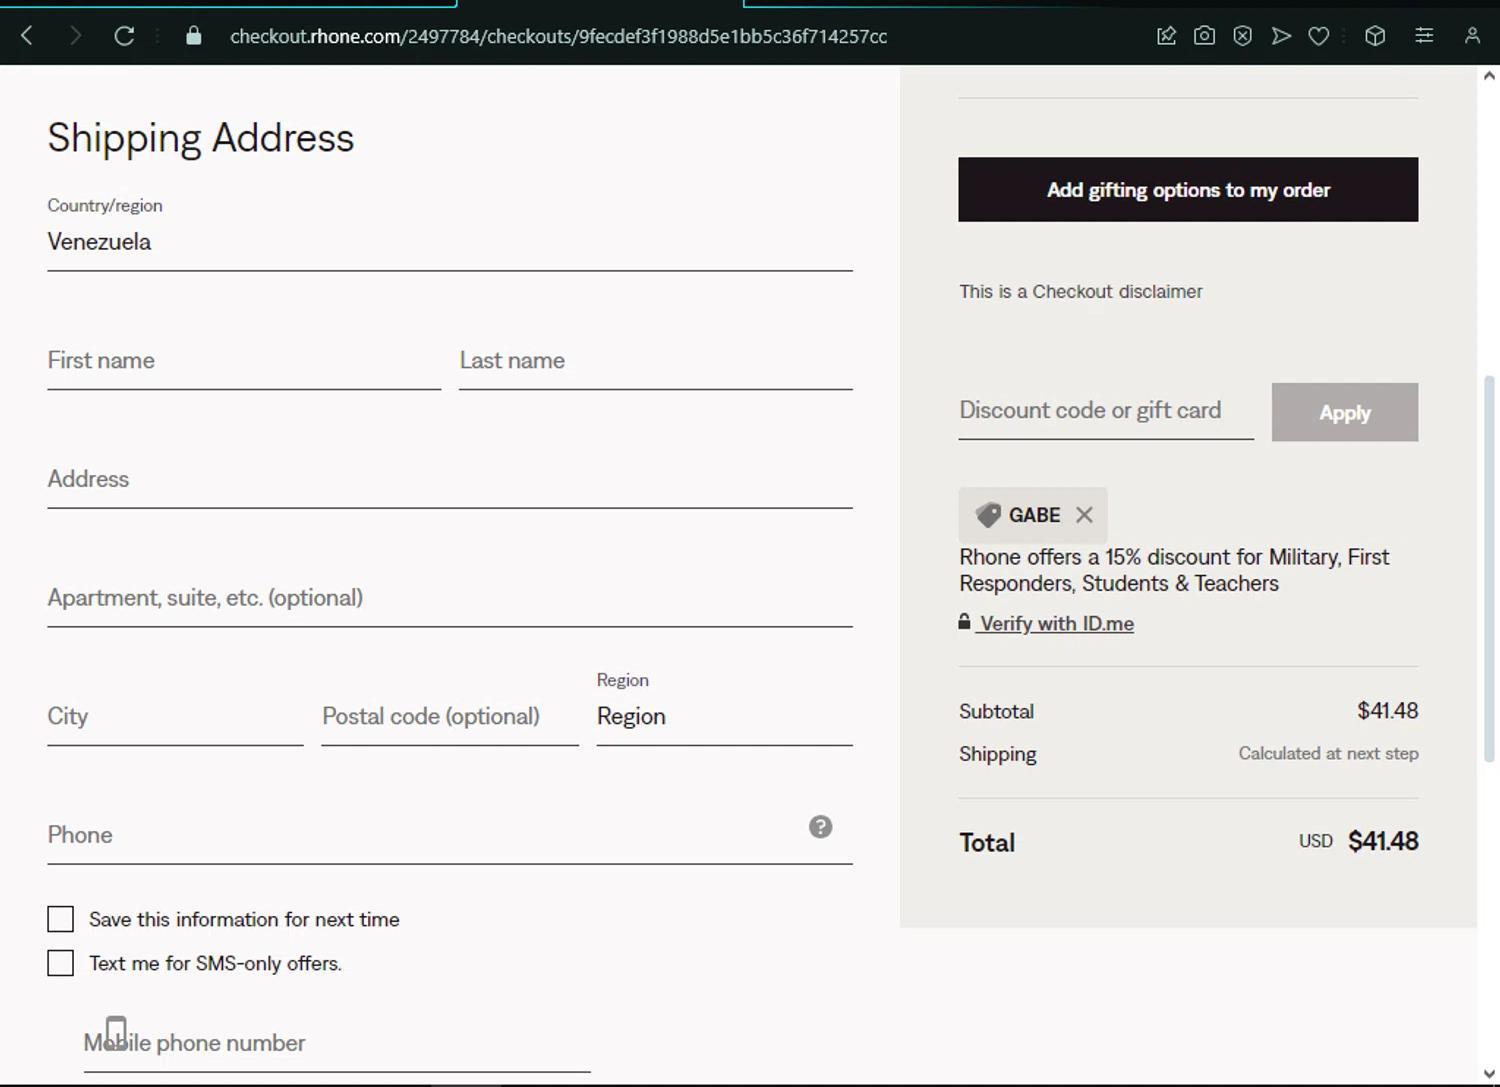
Task: Click the Shipping Address heading
Action: 201,138
